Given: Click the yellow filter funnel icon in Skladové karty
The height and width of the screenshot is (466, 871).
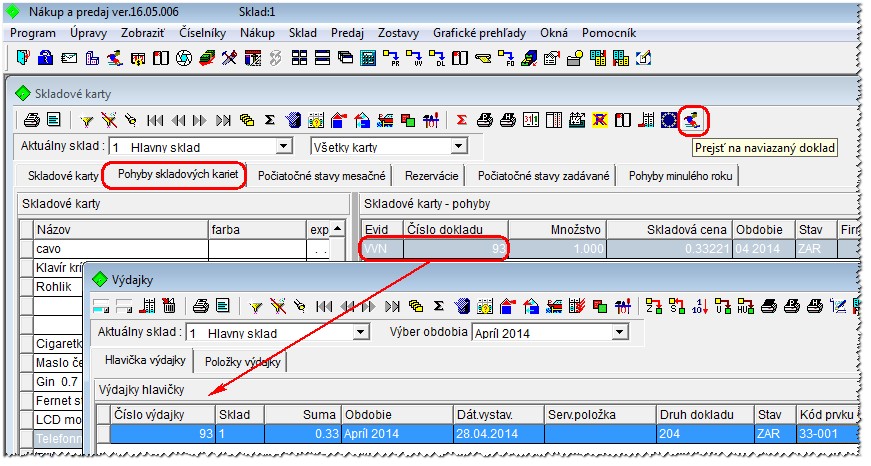Looking at the screenshot, I should click(x=86, y=120).
